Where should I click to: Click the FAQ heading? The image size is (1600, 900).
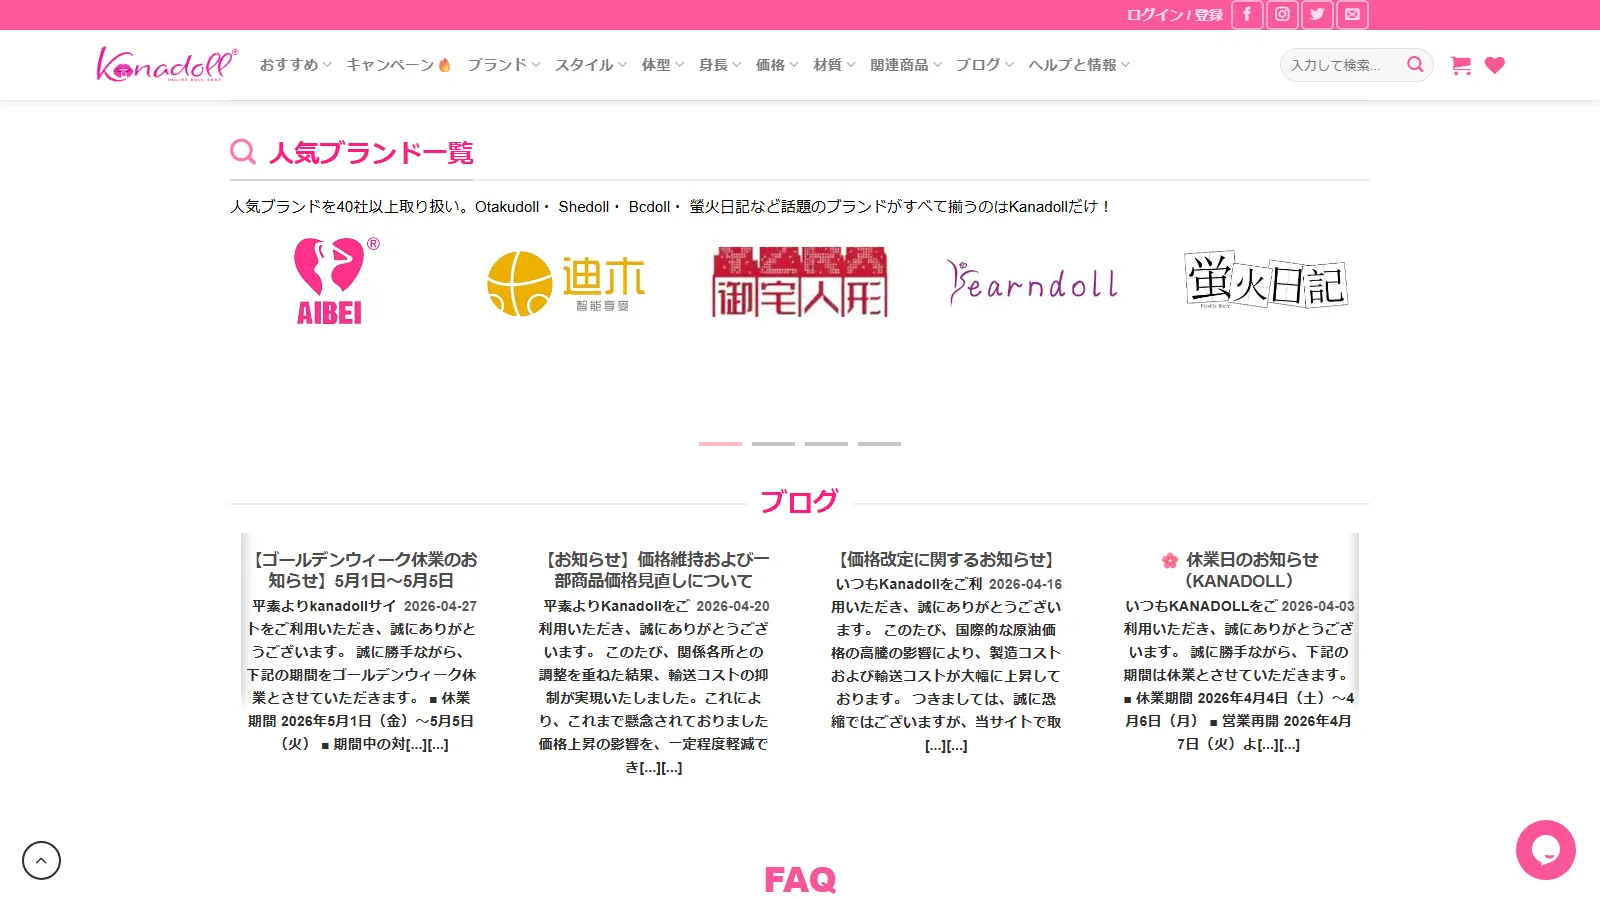click(800, 880)
